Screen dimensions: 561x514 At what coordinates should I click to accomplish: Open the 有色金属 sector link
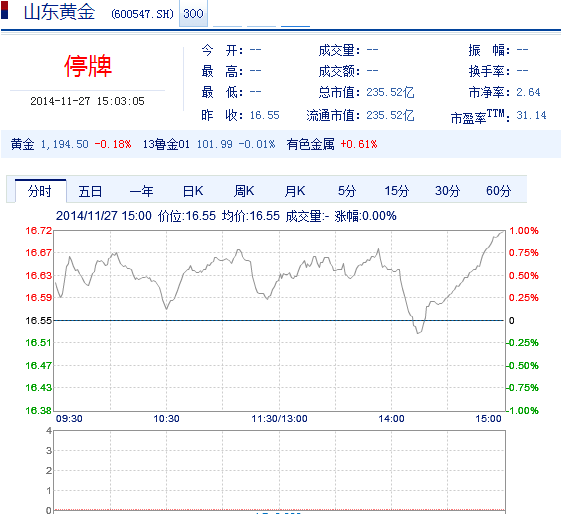pyautogui.click(x=311, y=144)
